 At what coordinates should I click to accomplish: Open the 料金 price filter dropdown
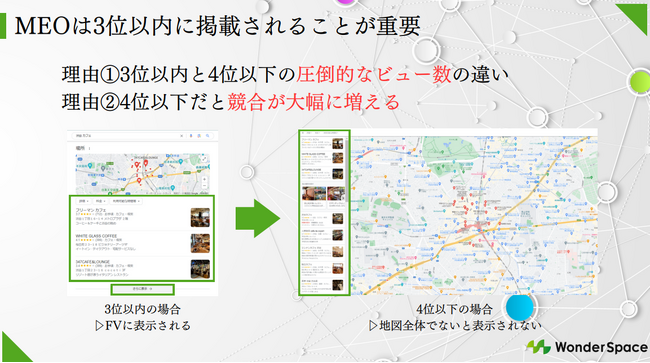click(x=100, y=201)
